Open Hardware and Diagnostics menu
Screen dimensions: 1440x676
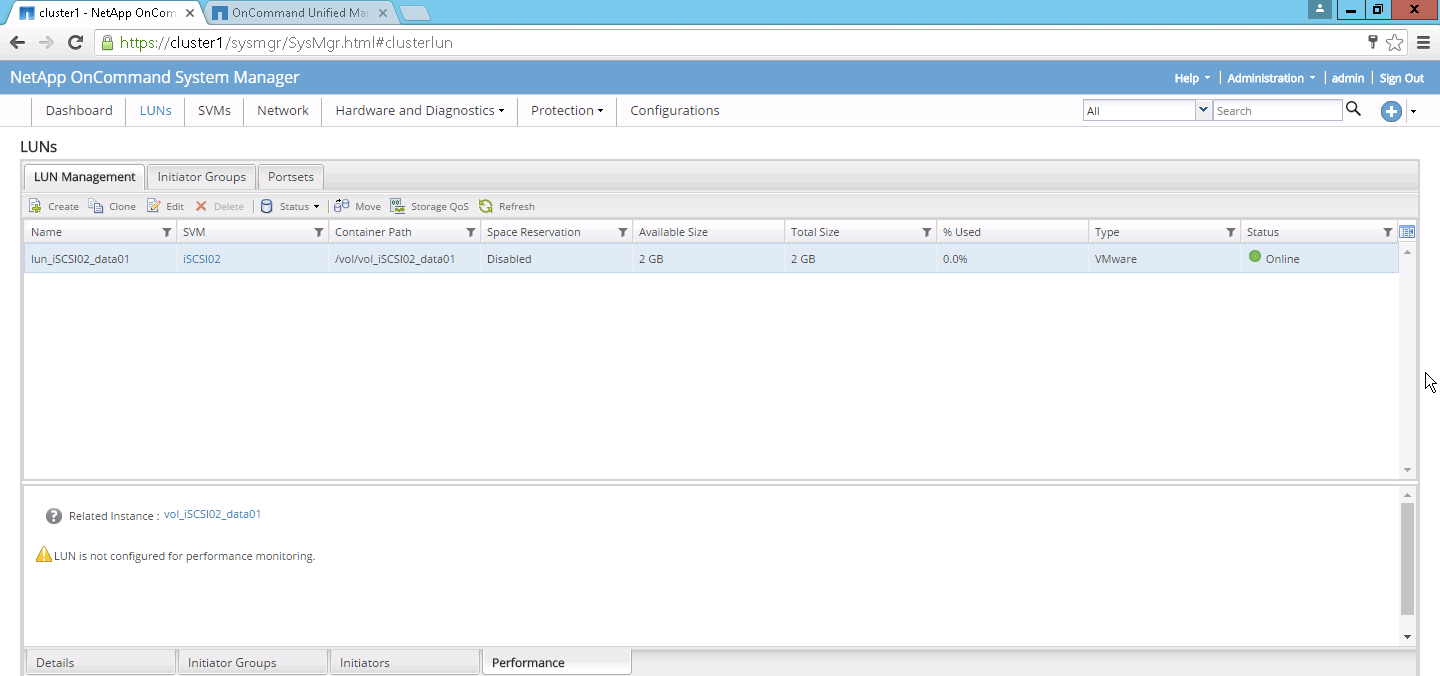419,111
